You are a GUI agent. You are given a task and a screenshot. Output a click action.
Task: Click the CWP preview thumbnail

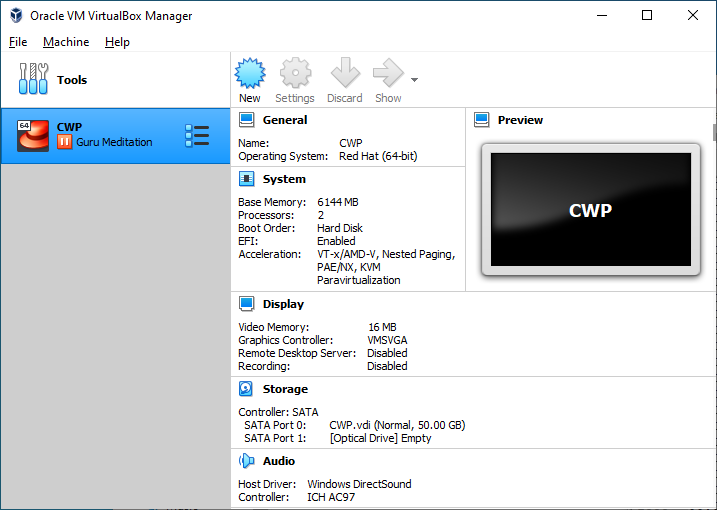[x=591, y=209]
